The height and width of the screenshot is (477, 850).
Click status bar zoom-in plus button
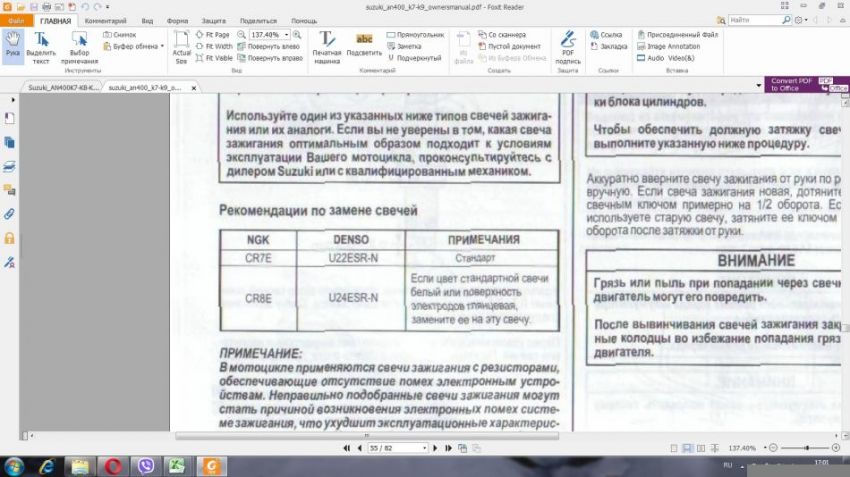point(835,448)
